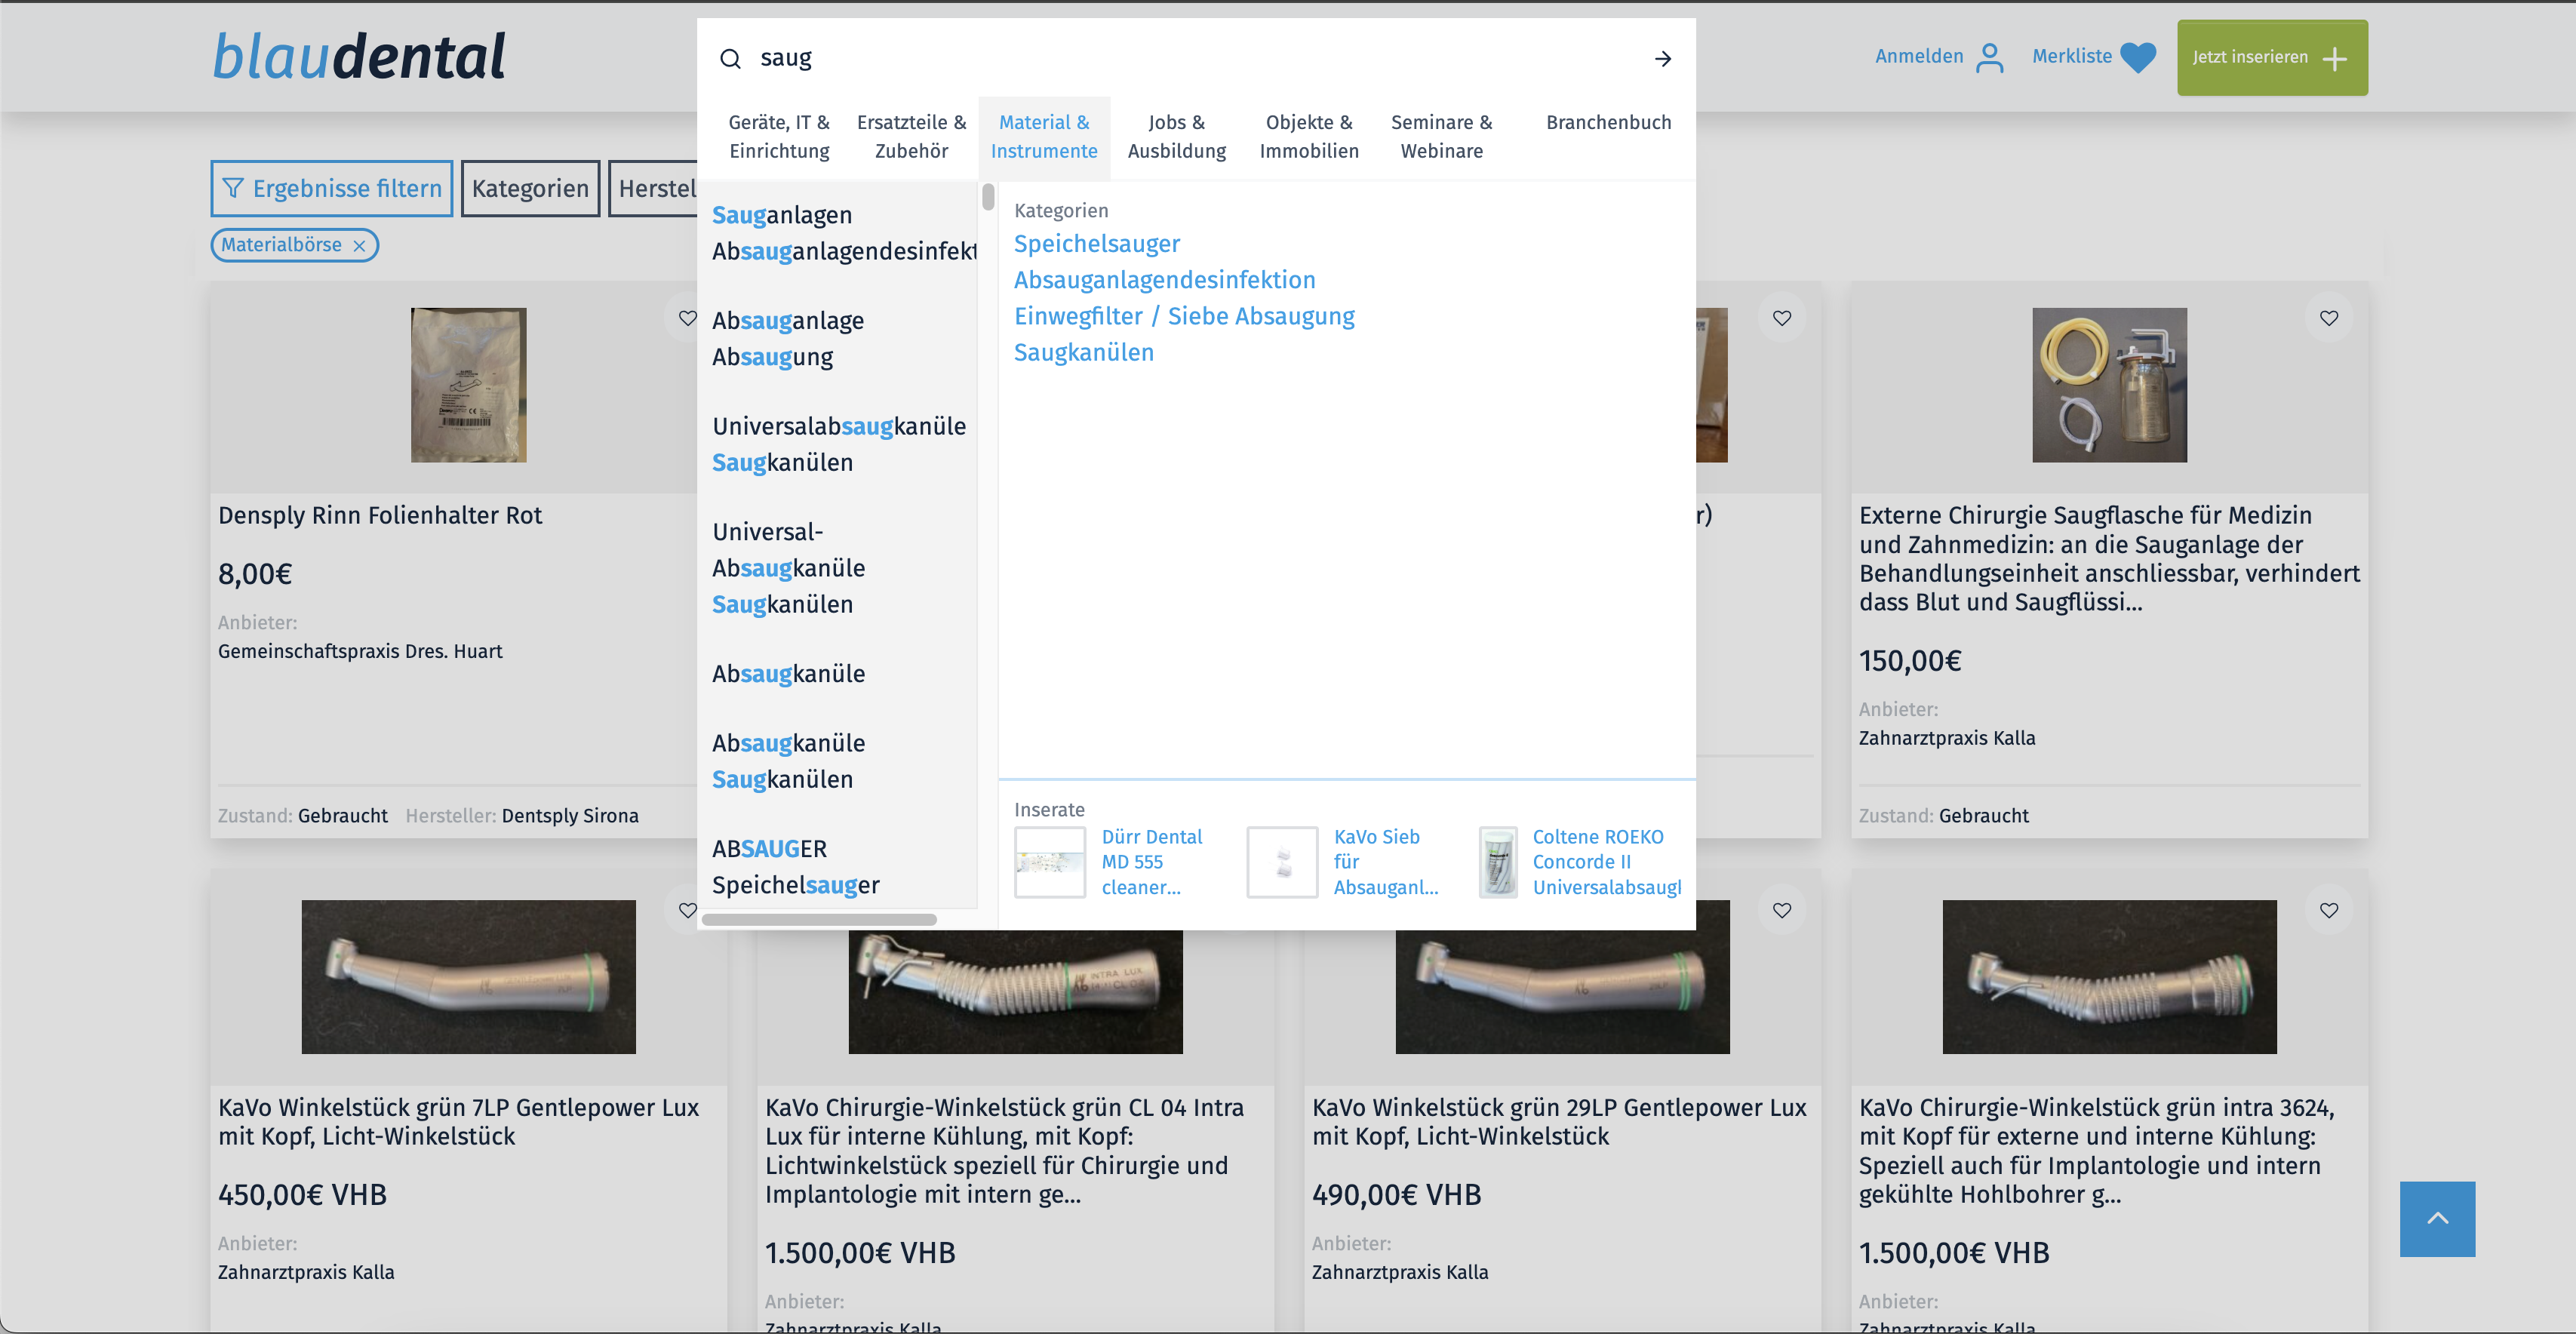Open KaVo Chirurgie-Winkelstück intra 3624 title
The width and height of the screenshot is (2576, 1334).
point(2097,1151)
